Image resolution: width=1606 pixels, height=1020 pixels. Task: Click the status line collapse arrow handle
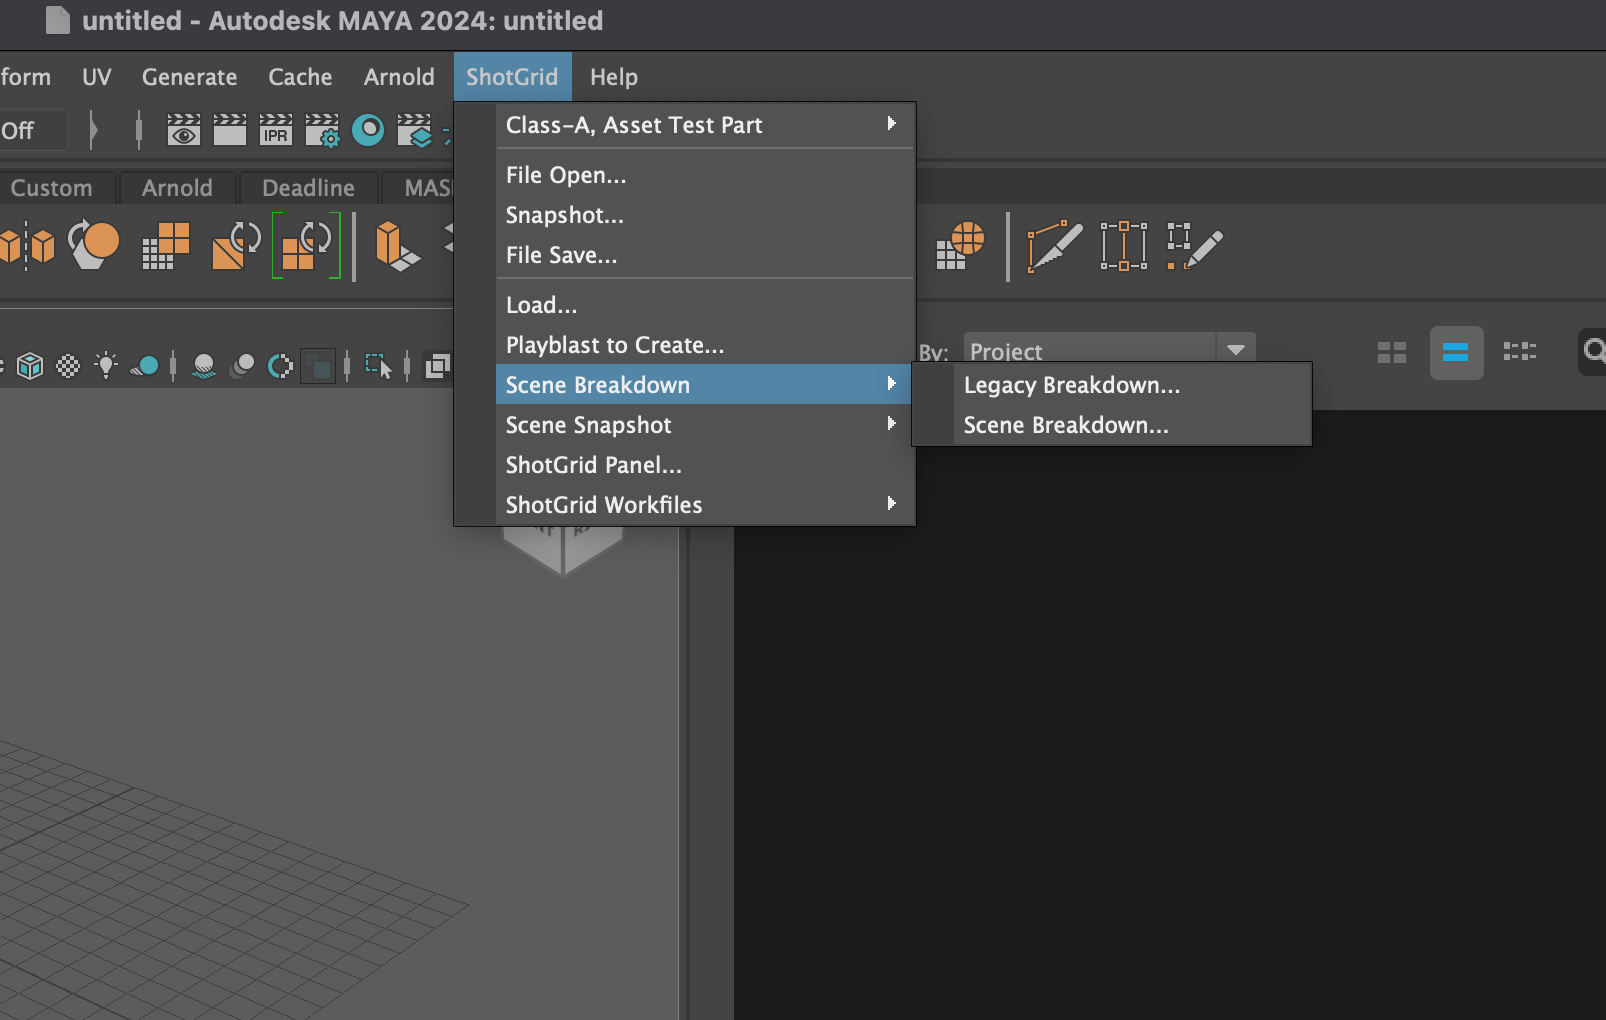click(93, 130)
